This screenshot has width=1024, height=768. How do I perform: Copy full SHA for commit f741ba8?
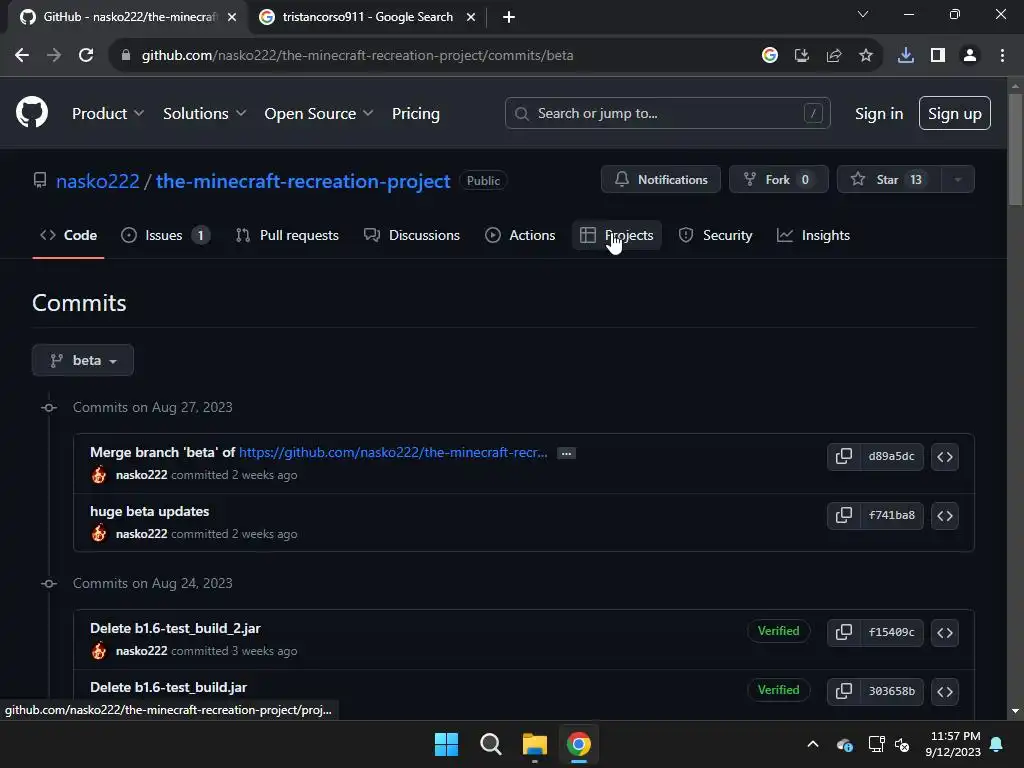844,515
